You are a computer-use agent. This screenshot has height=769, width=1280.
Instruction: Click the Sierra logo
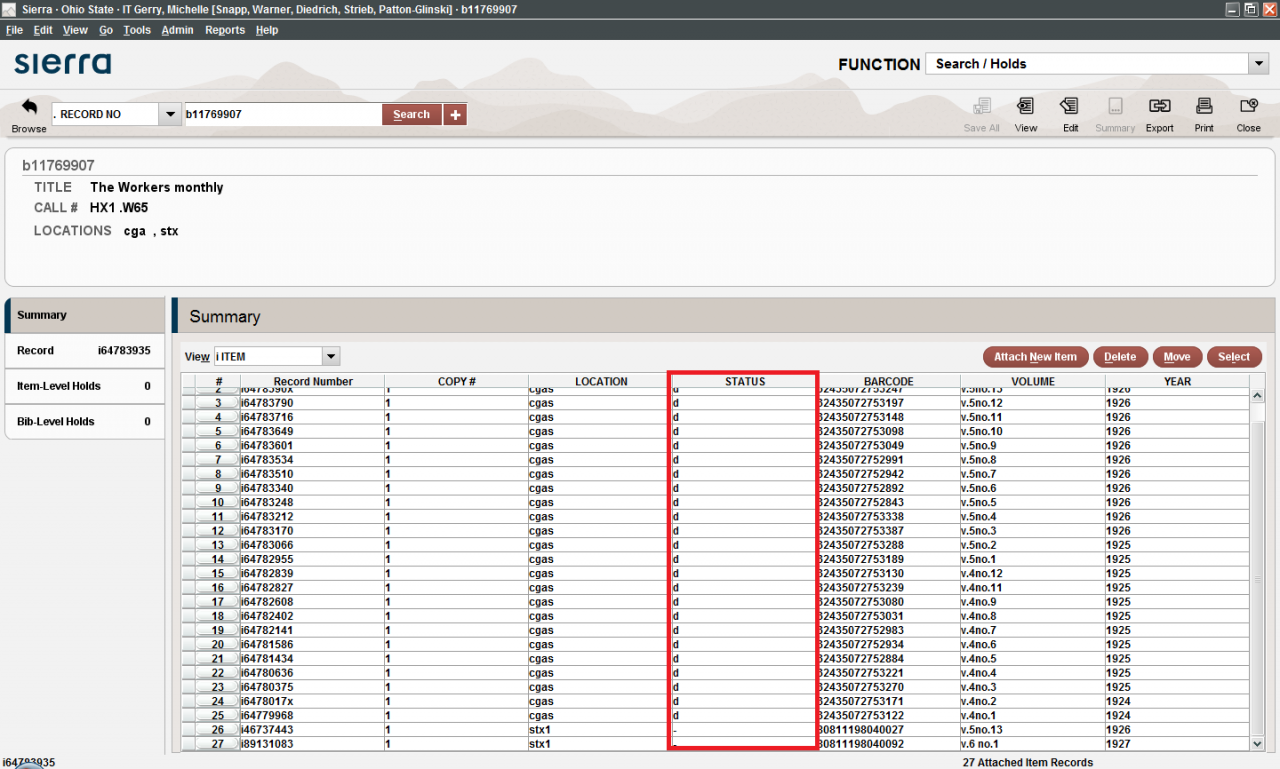(x=63, y=64)
